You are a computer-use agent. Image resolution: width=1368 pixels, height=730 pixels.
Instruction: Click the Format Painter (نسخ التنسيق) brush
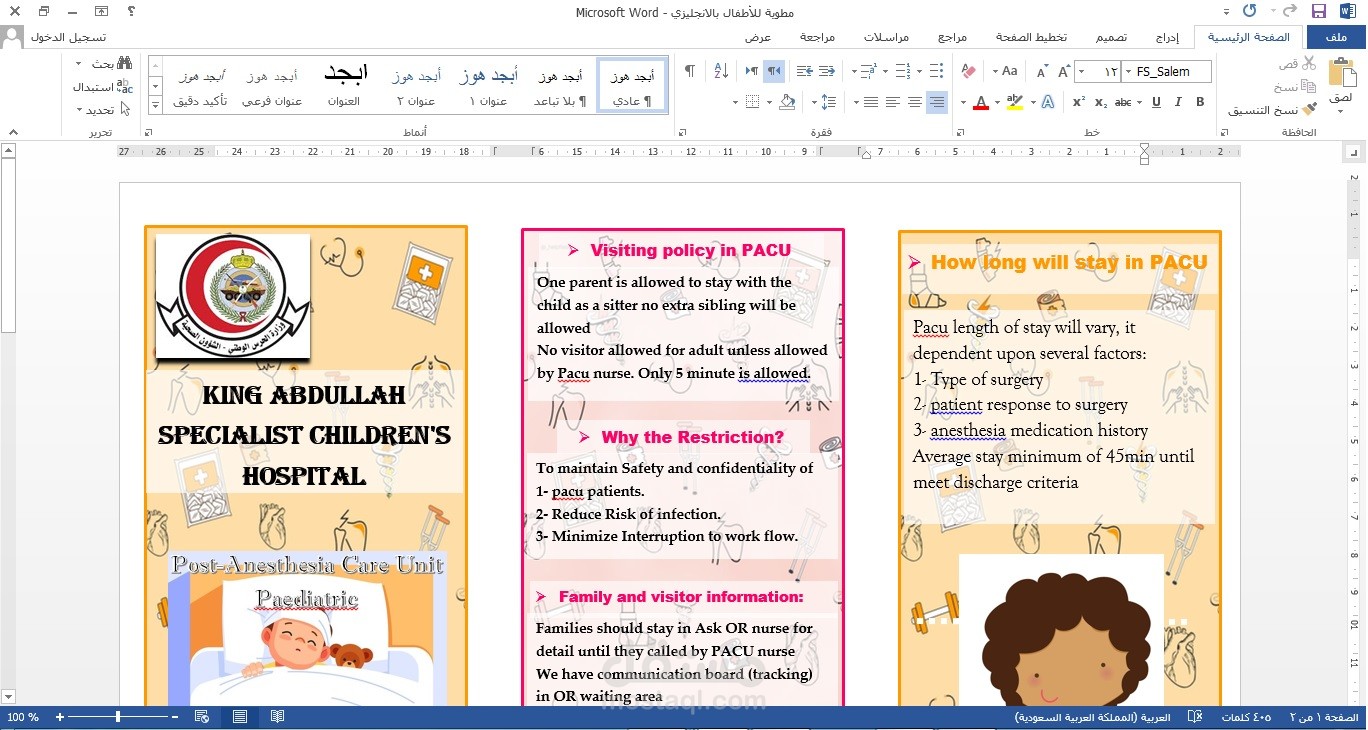(x=1272, y=109)
